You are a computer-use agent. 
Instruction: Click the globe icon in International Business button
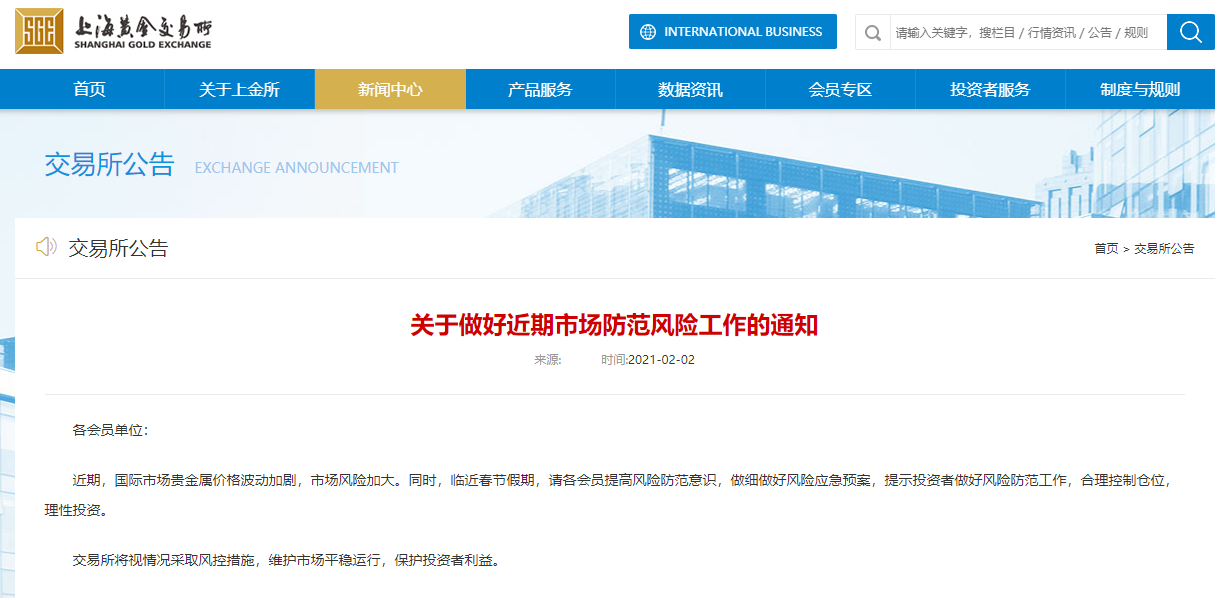click(x=647, y=32)
